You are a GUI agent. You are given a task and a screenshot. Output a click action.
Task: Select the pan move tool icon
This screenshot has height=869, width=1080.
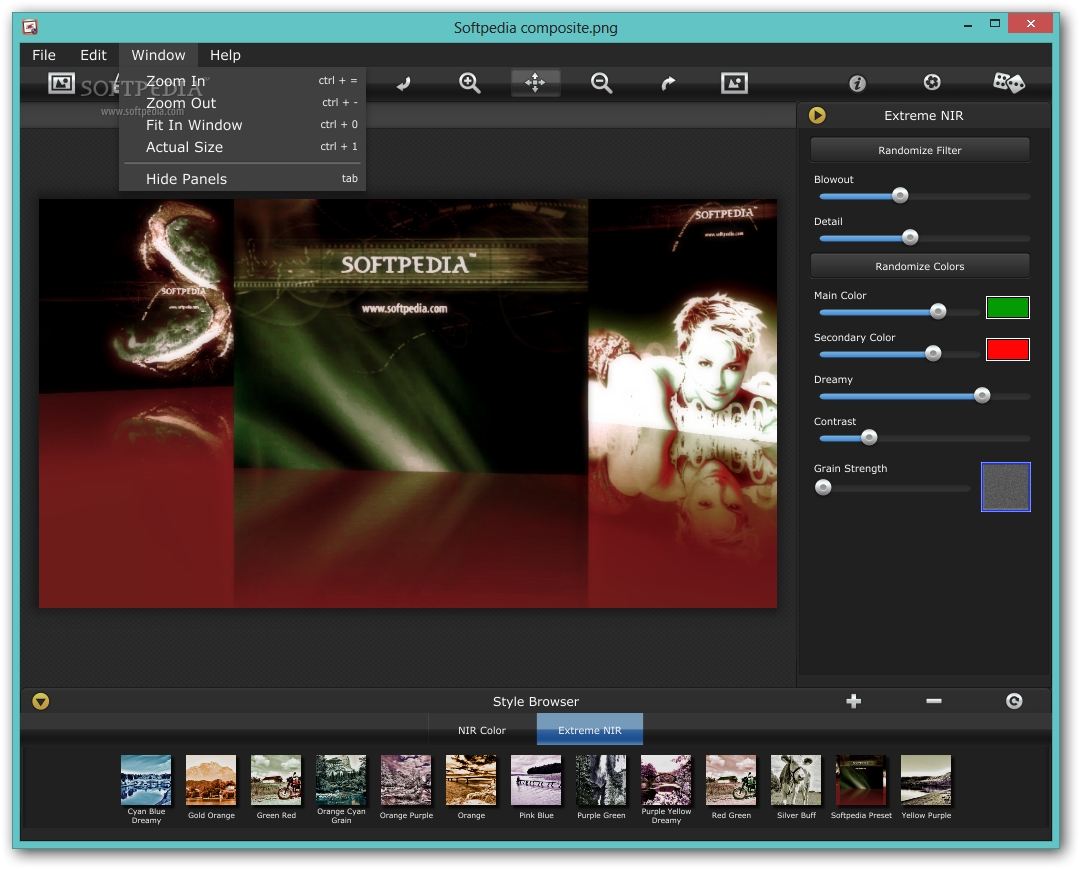[x=535, y=83]
